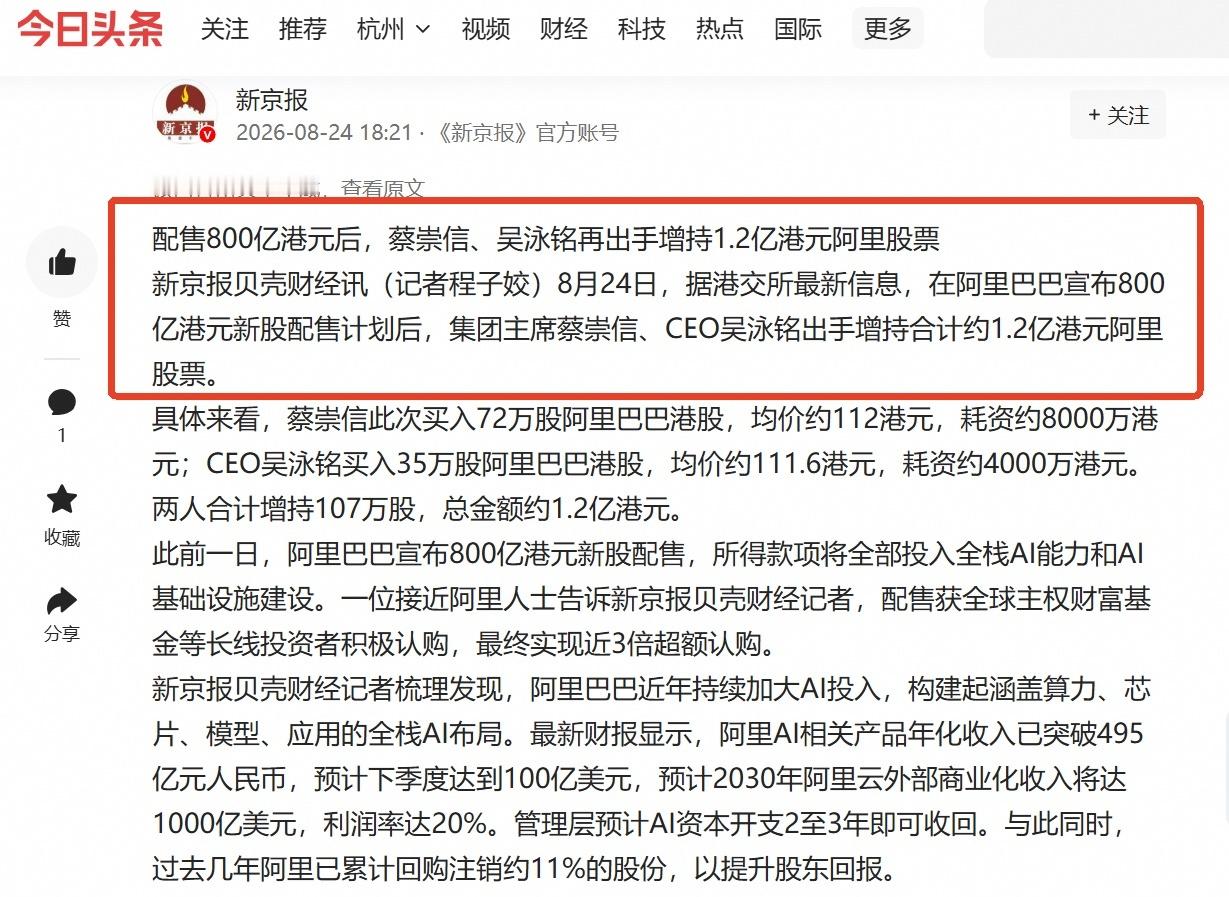The width and height of the screenshot is (1229, 897).
Task: Click the publish time 2026-08-24 18:21
Action: point(324,133)
